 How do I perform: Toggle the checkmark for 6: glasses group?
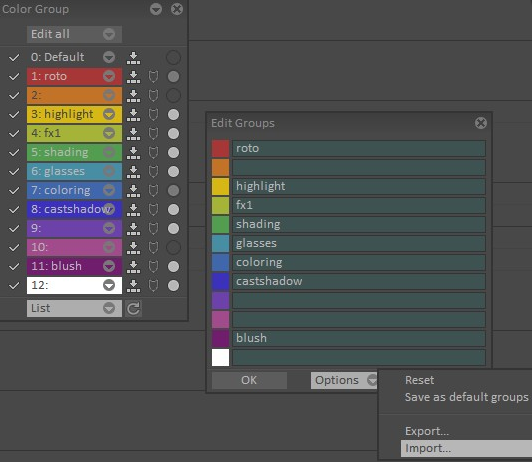point(14,172)
